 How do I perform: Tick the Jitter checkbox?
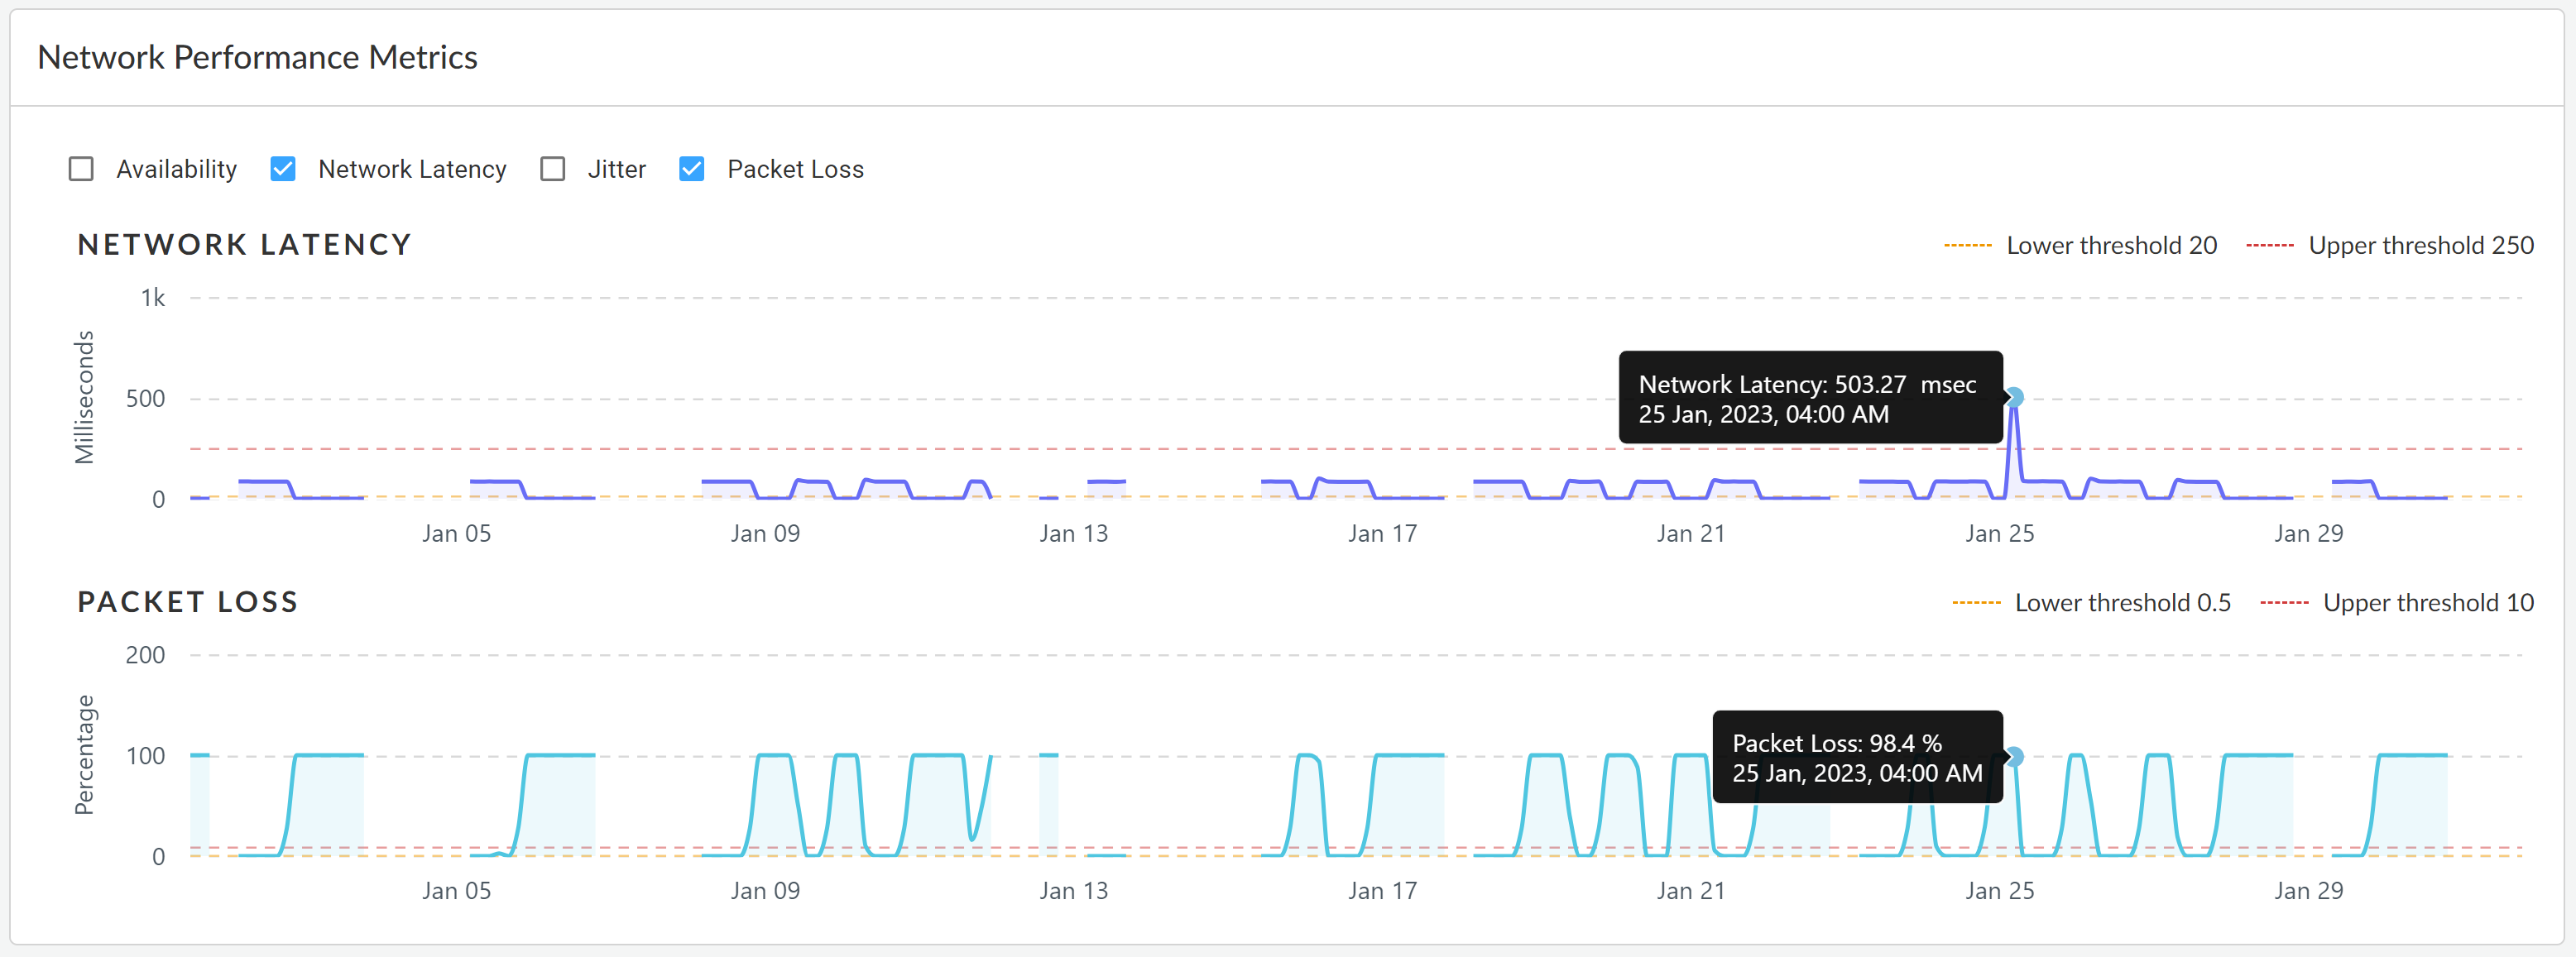(x=552, y=169)
